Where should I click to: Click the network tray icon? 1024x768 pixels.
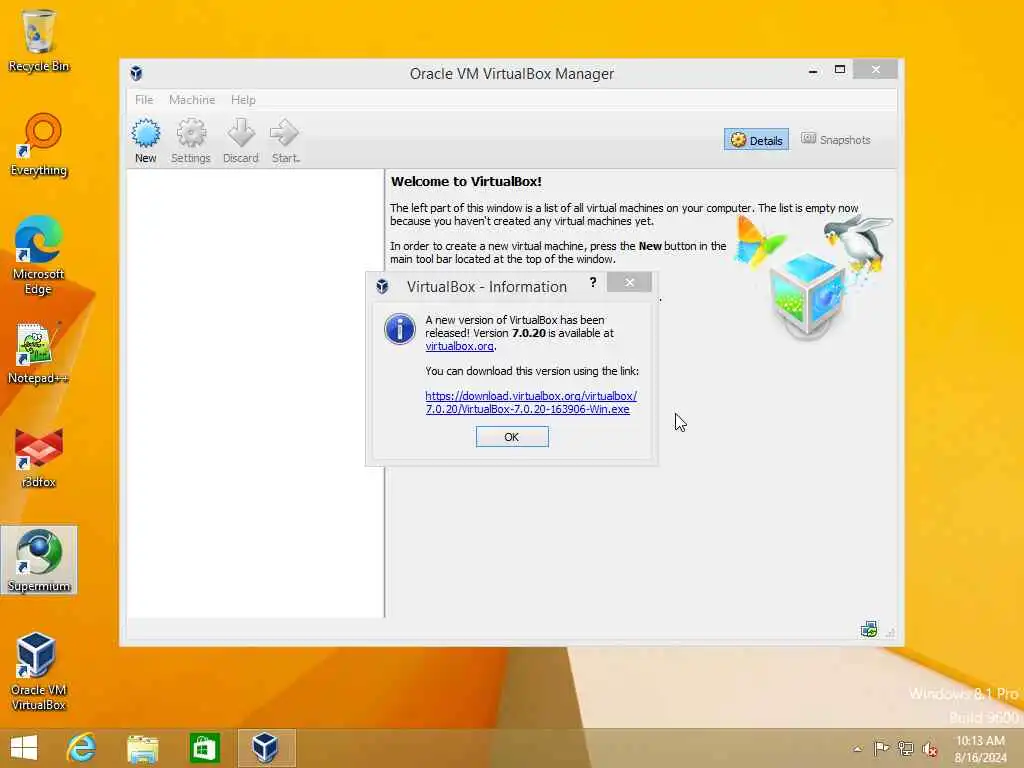(x=906, y=748)
